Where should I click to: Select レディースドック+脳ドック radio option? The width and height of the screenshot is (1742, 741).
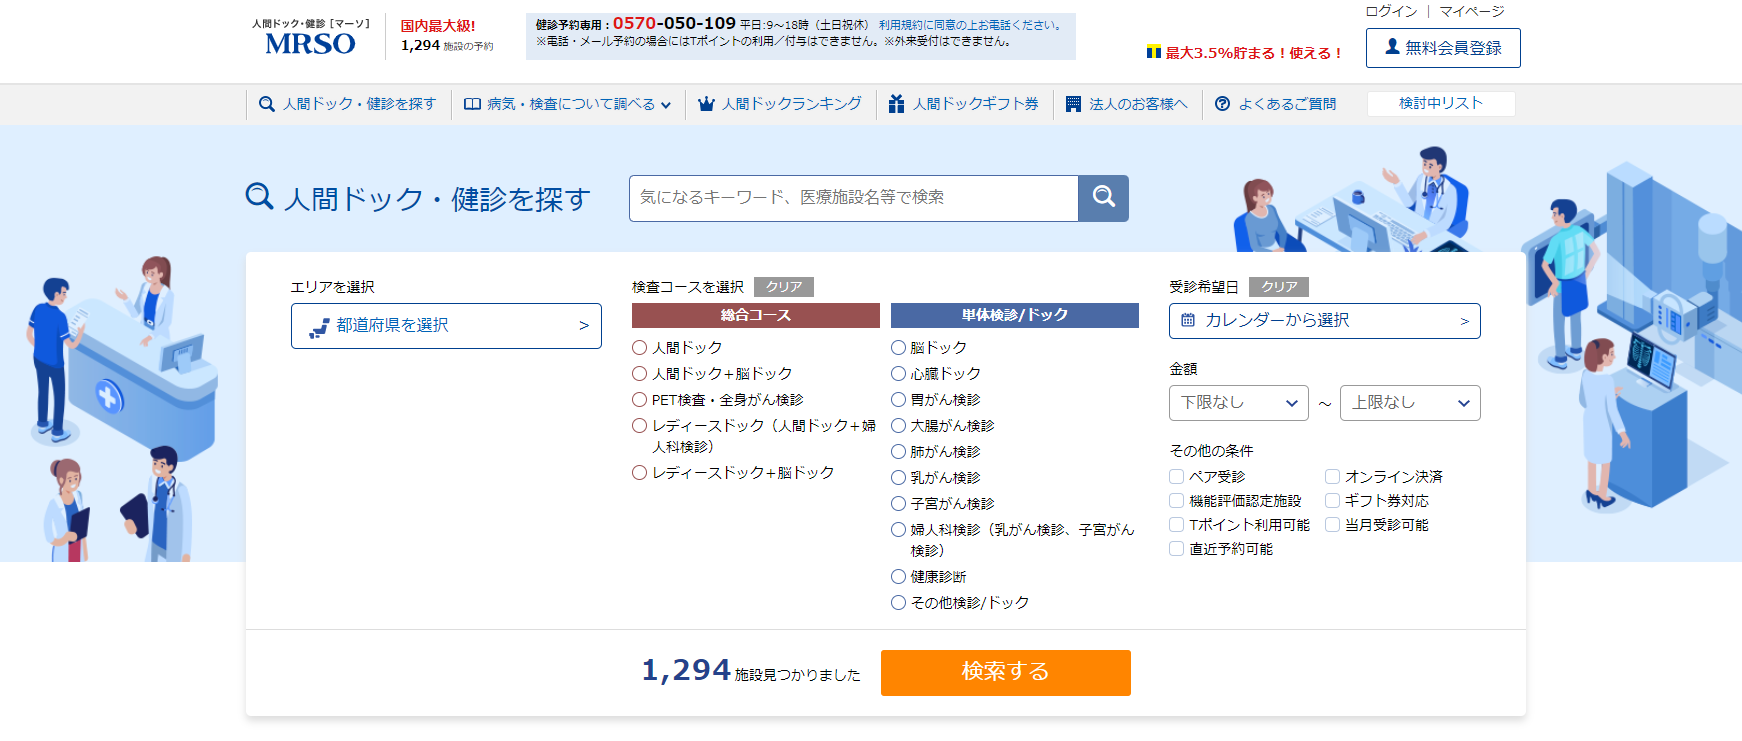[640, 473]
